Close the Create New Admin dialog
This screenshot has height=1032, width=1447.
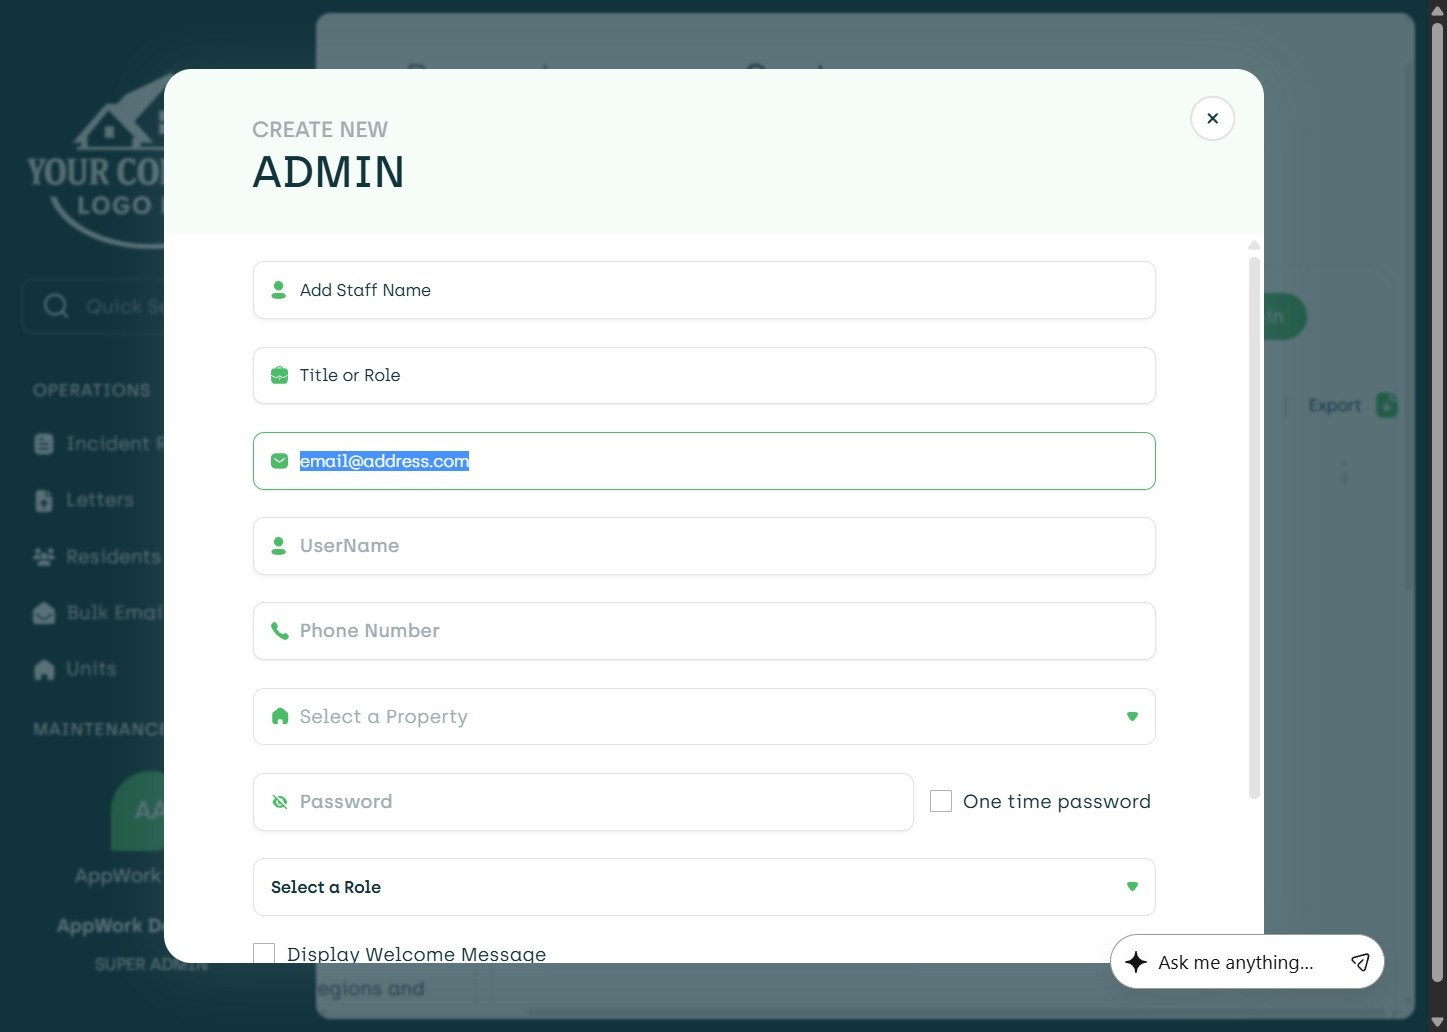click(x=1212, y=119)
